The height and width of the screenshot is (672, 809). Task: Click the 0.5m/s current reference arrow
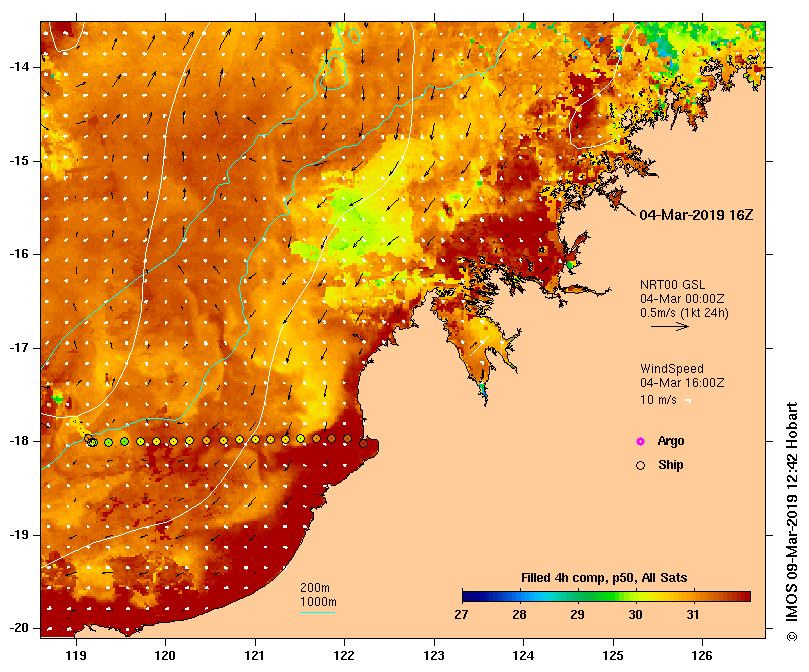[670, 326]
